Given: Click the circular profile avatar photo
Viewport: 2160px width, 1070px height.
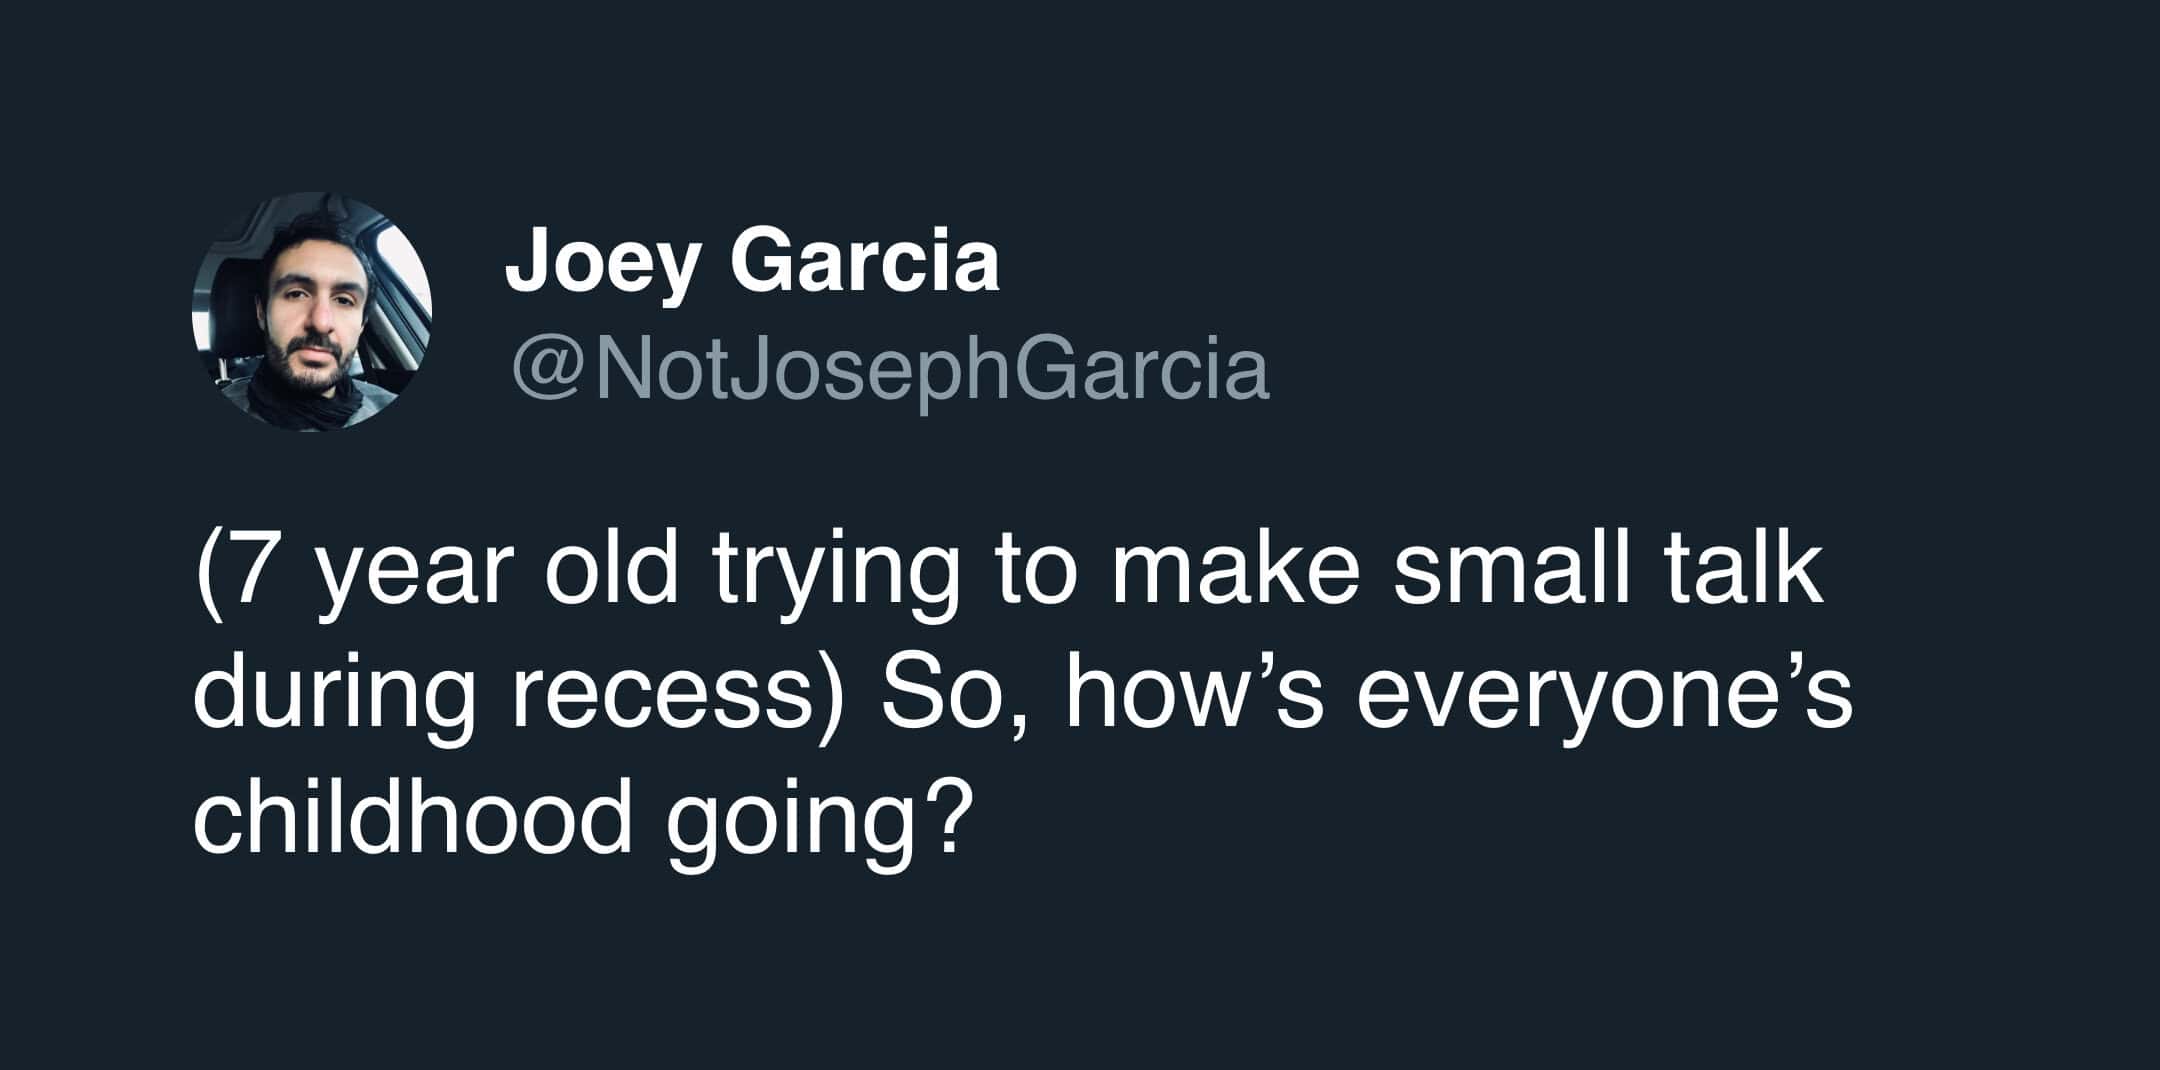Looking at the screenshot, I should tap(312, 312).
